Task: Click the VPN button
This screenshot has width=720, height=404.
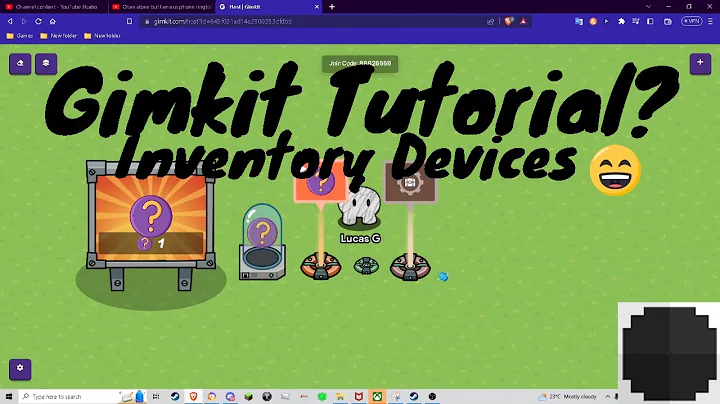Action: coord(692,21)
